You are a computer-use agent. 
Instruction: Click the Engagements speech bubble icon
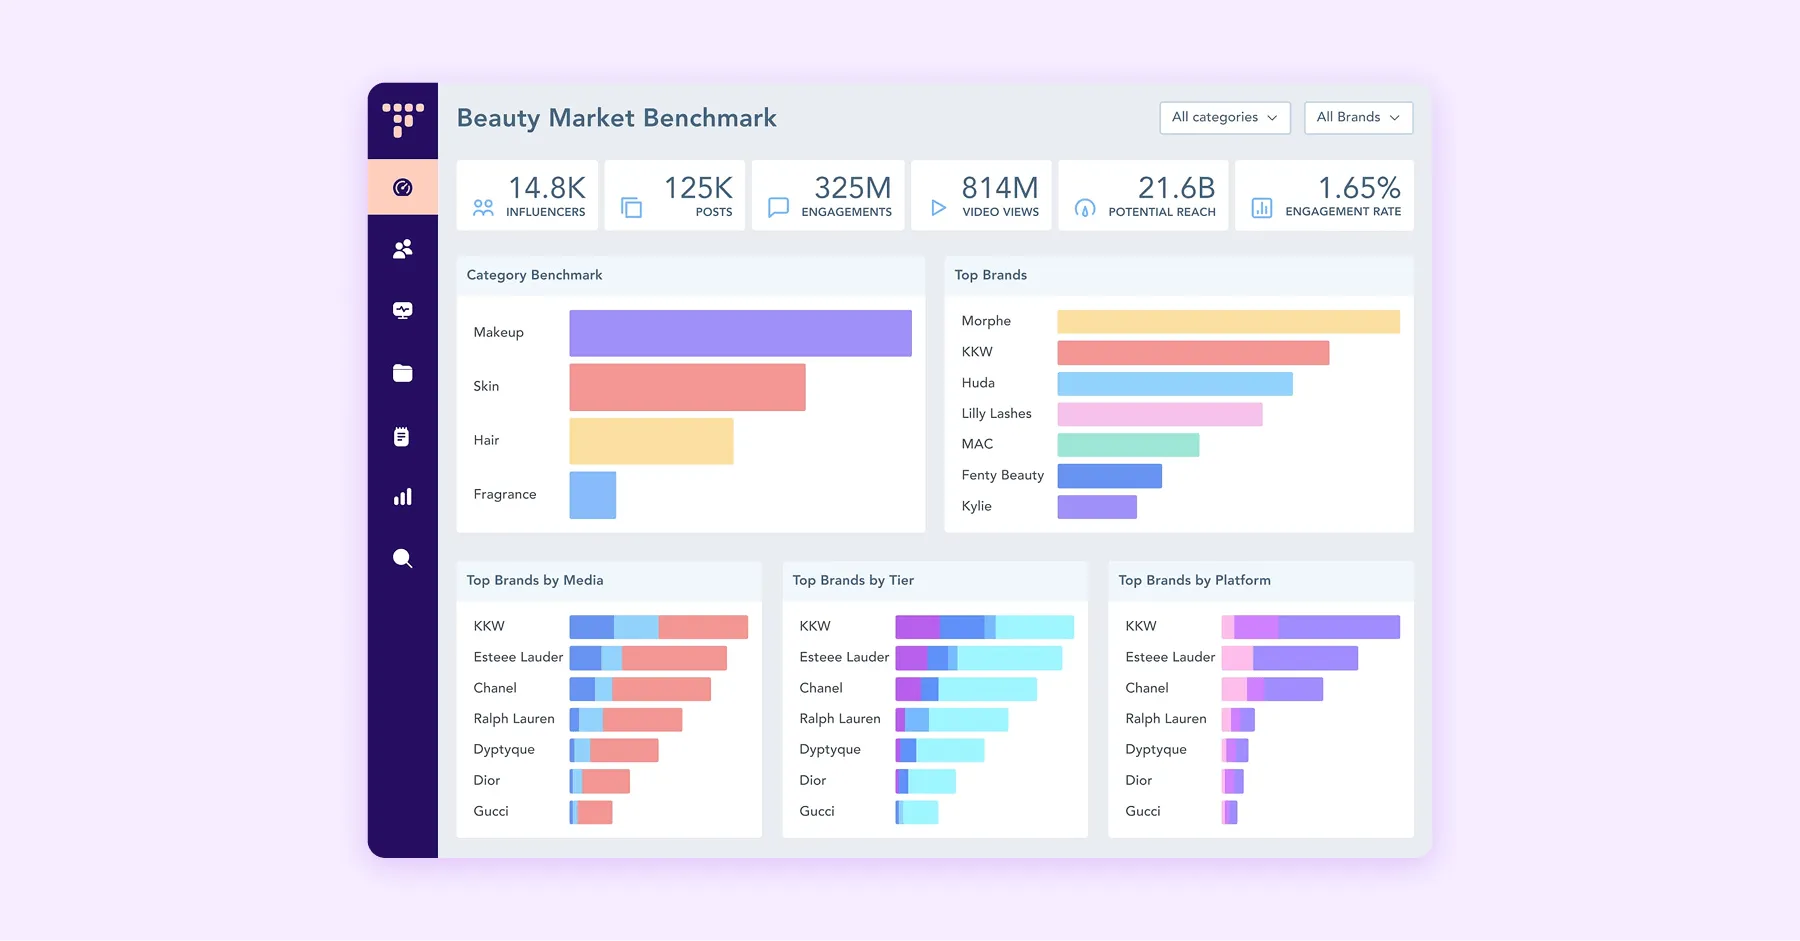pos(778,207)
